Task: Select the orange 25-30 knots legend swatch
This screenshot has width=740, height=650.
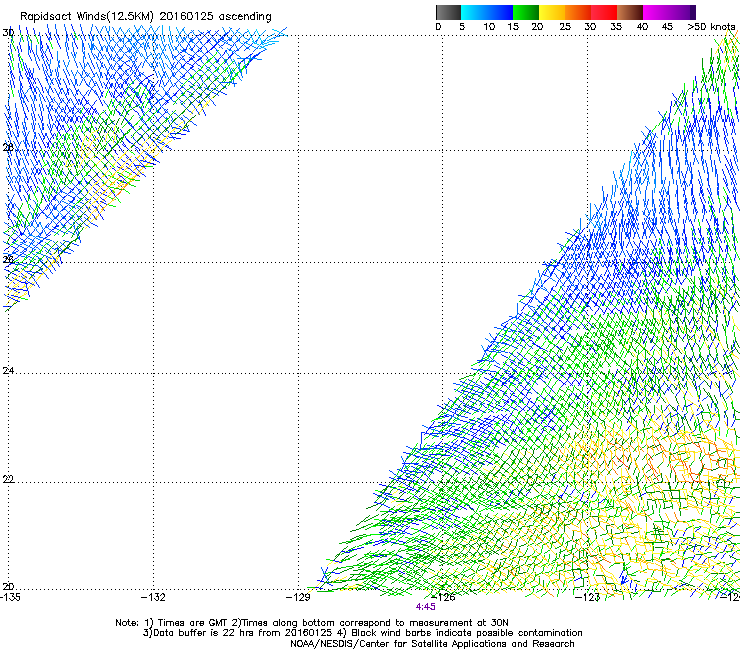Action: point(578,12)
